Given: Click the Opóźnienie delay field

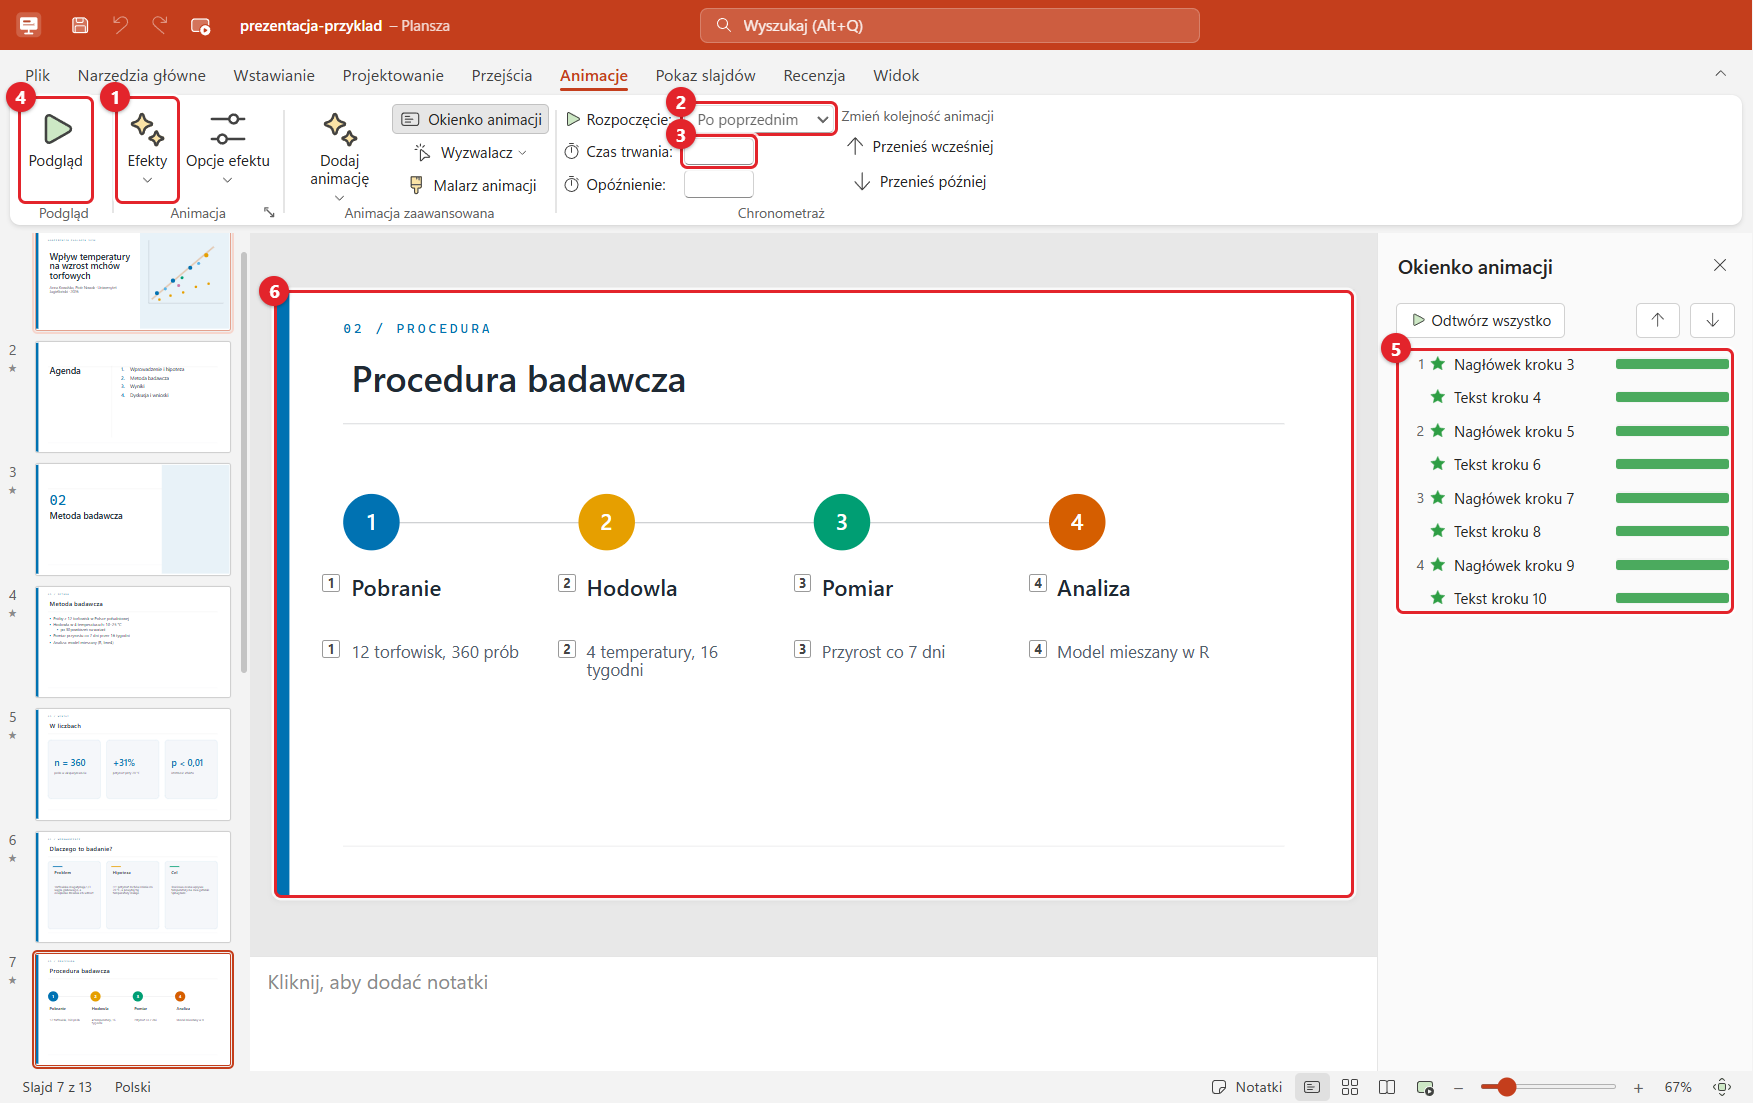Looking at the screenshot, I should pos(718,185).
